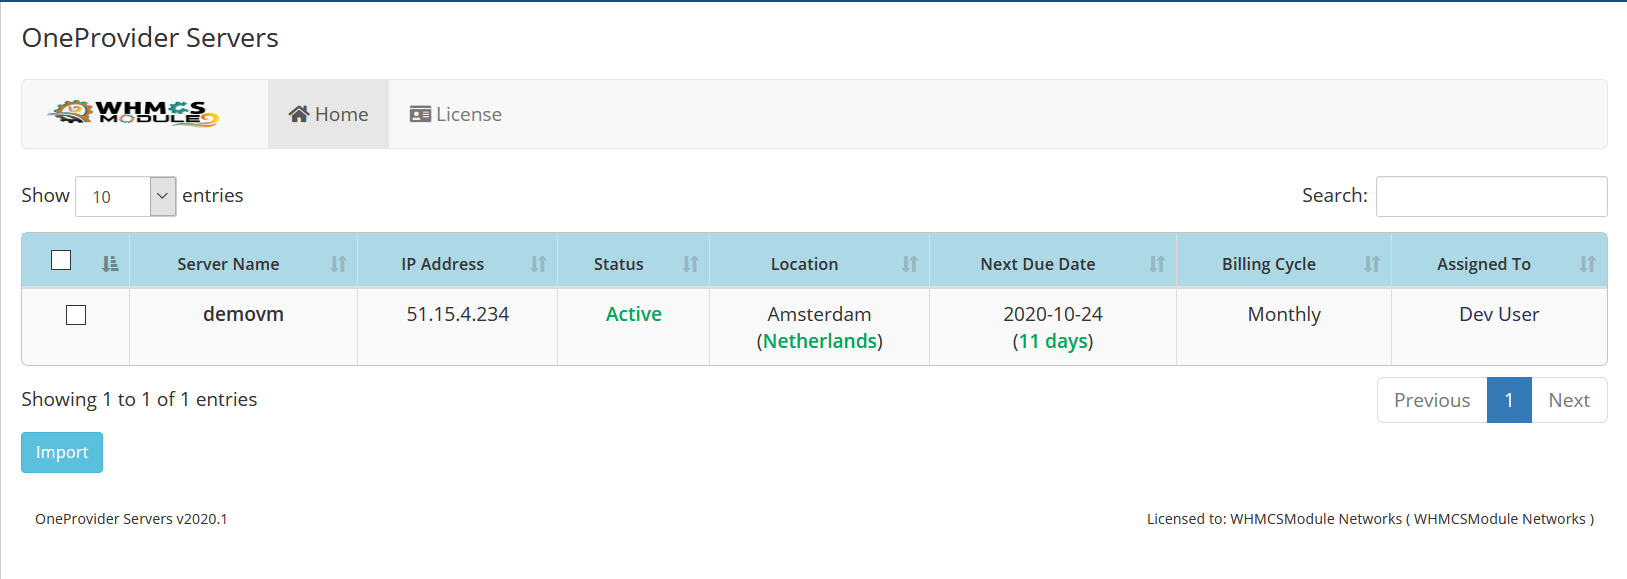Viewport: 1627px width, 579px height.
Task: Click the Import button
Action: [x=62, y=452]
